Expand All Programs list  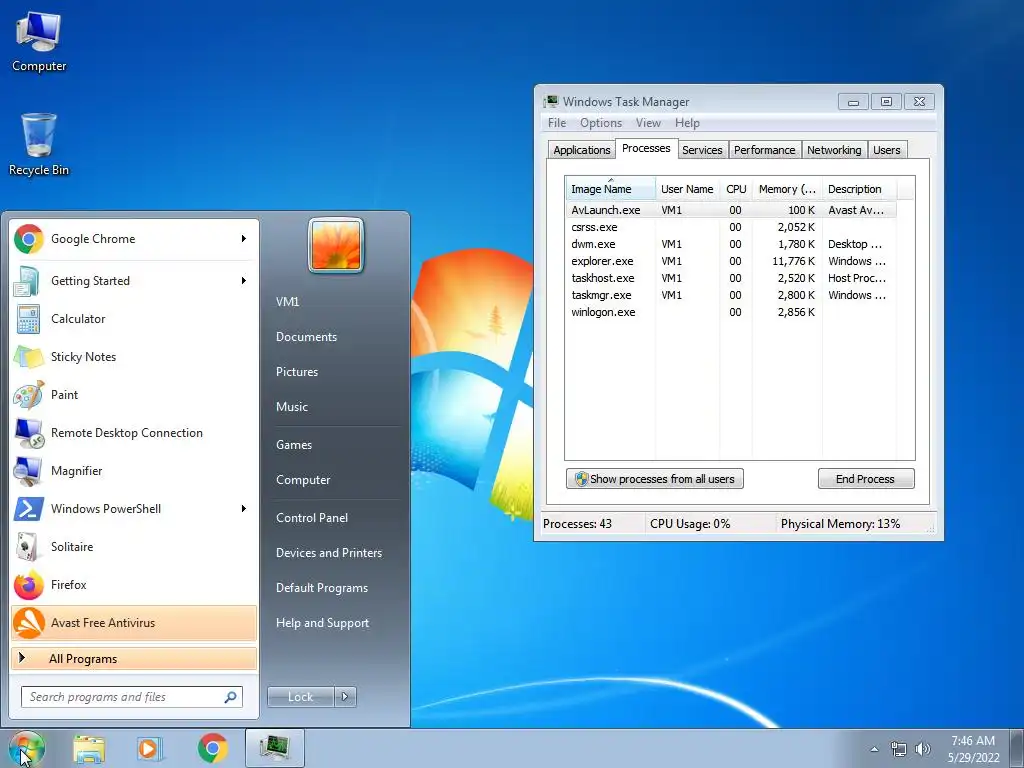tap(134, 658)
